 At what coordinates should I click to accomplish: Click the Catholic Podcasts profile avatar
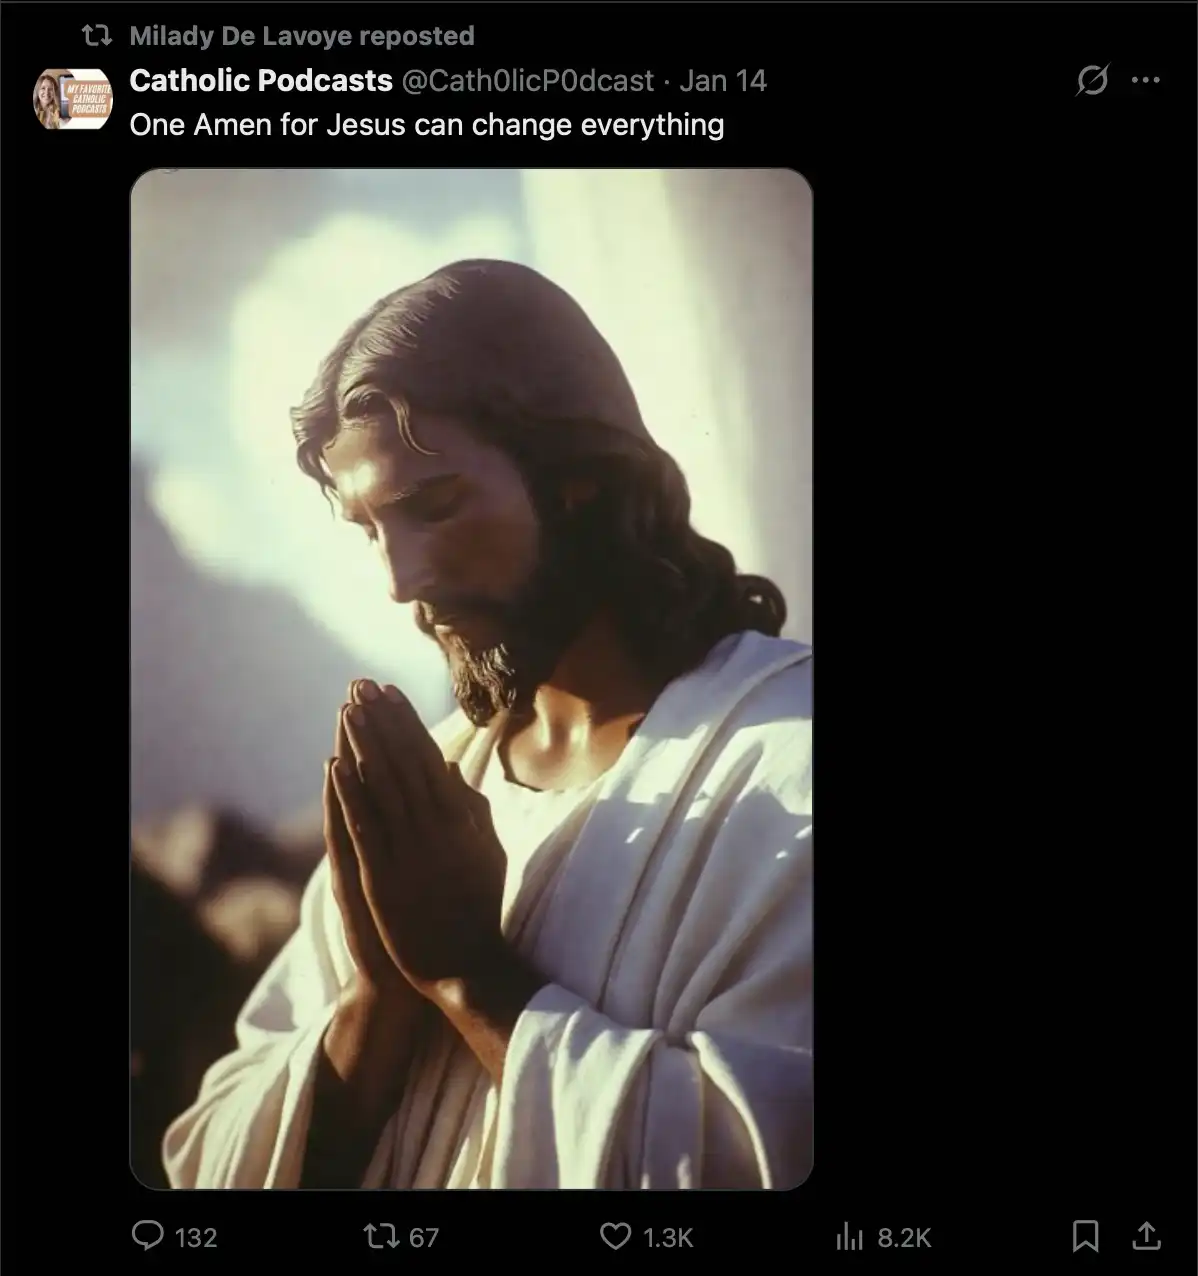[x=73, y=99]
